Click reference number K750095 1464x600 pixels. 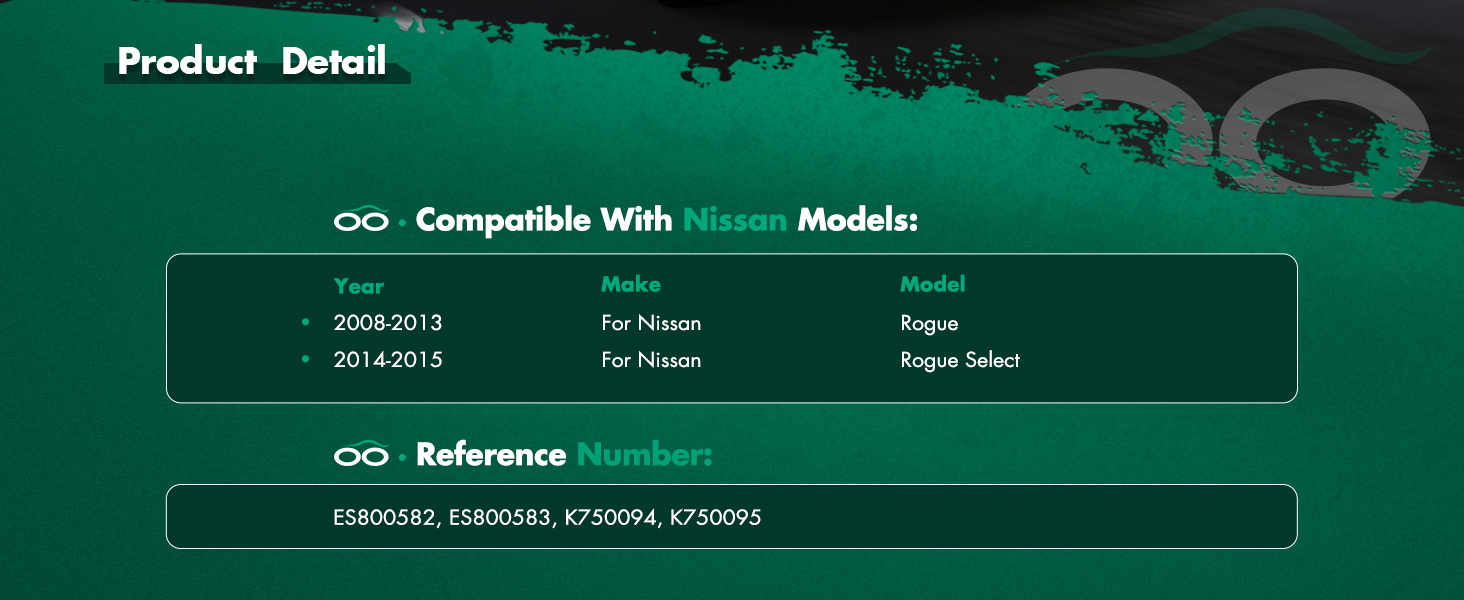pyautogui.click(x=716, y=518)
